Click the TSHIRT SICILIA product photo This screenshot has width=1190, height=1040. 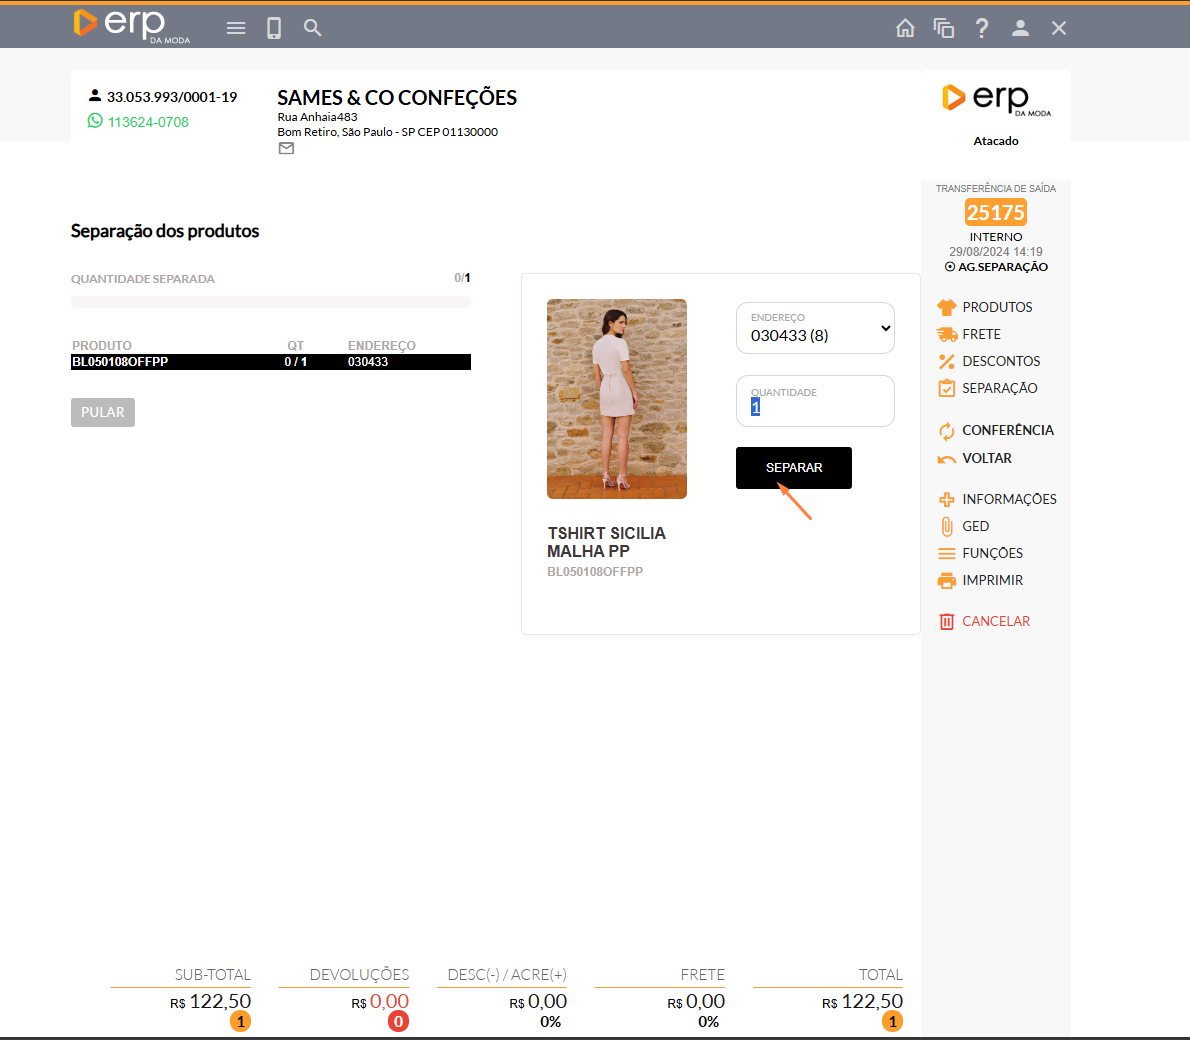point(617,399)
